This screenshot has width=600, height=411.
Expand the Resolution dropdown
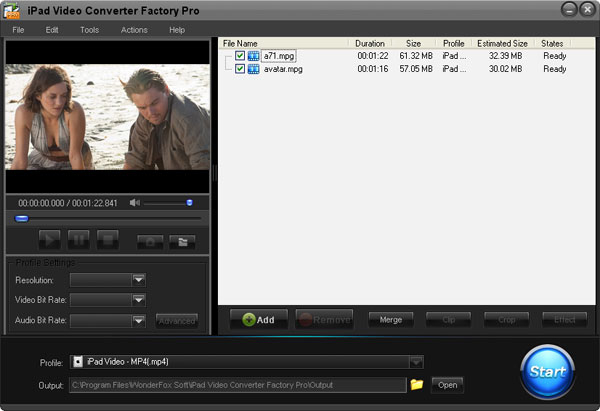click(139, 280)
